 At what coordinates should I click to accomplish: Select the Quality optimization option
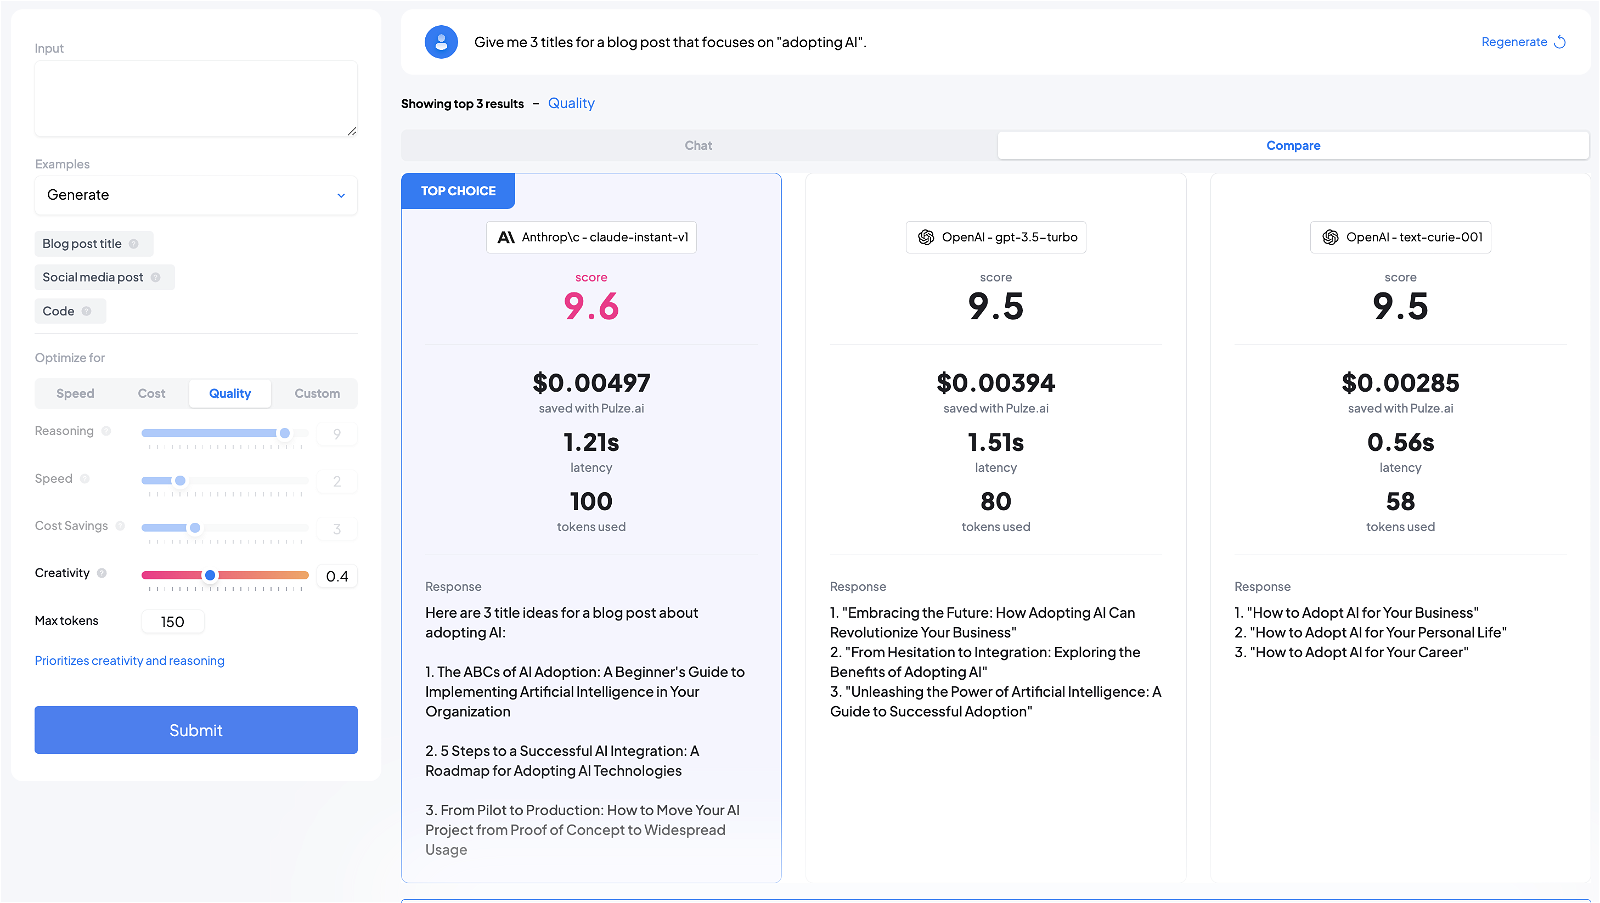pos(230,394)
